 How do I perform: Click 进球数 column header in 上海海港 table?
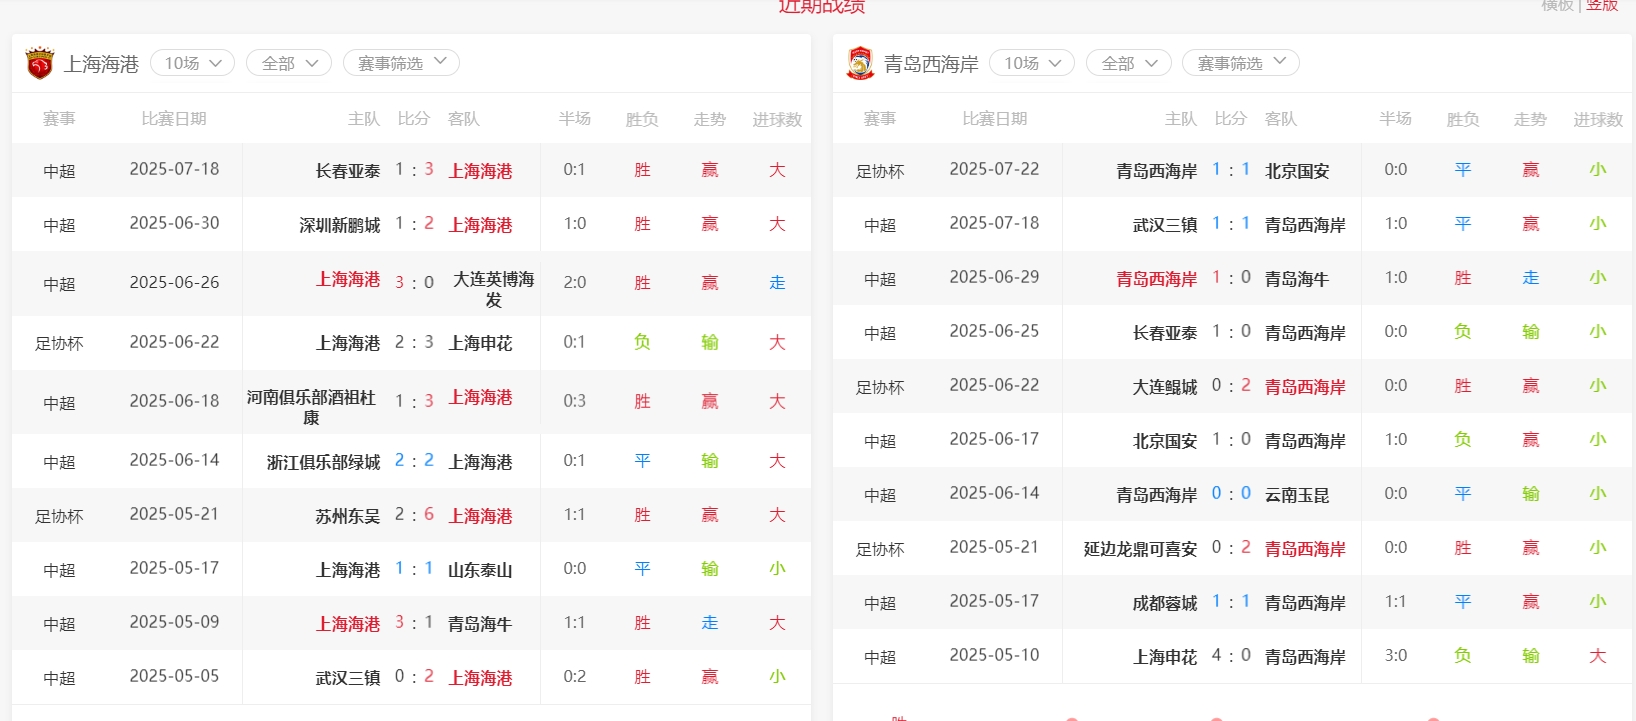pyautogui.click(x=777, y=119)
